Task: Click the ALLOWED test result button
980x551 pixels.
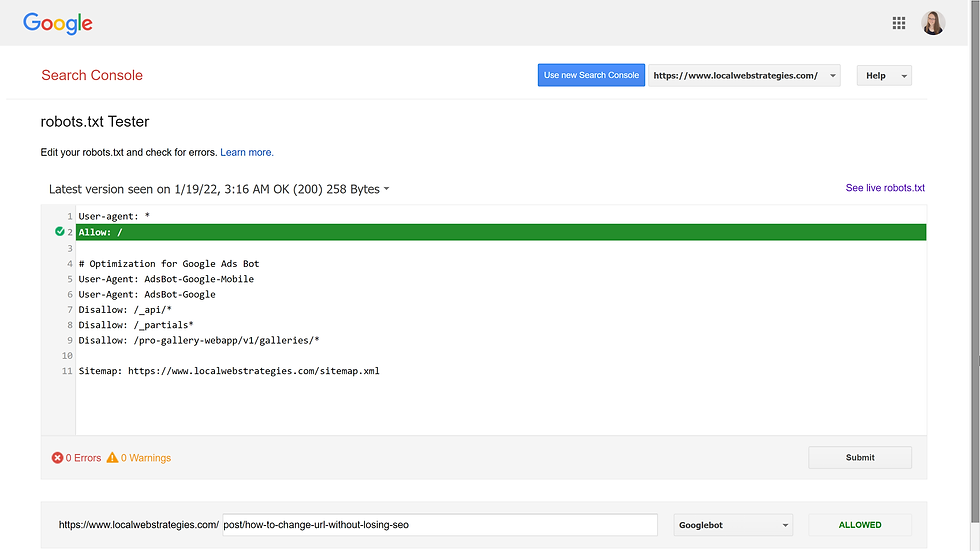Action: [860, 525]
